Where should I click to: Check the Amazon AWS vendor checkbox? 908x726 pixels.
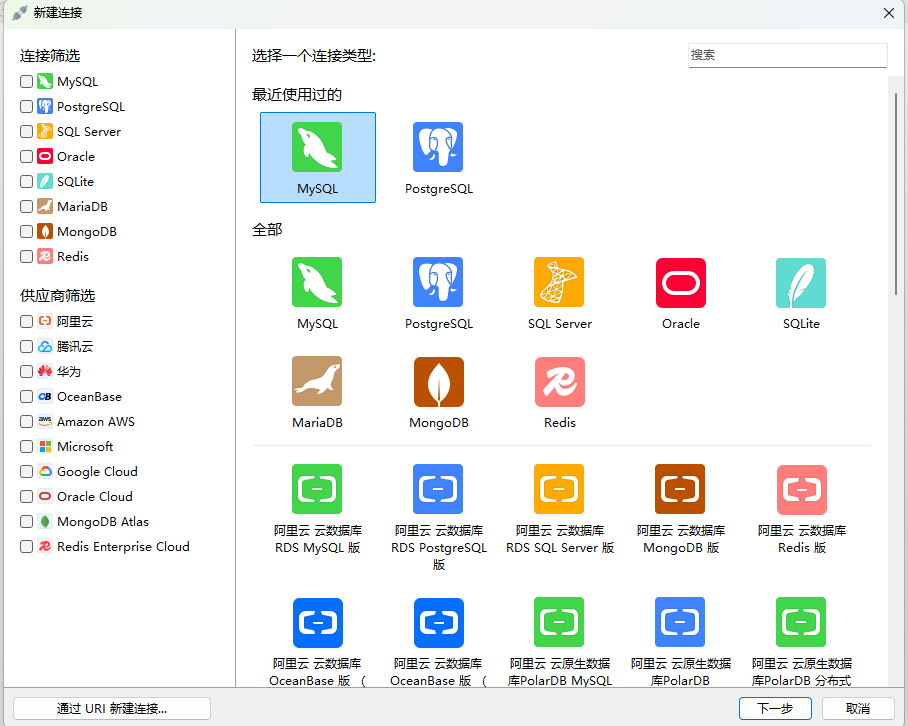tap(26, 421)
